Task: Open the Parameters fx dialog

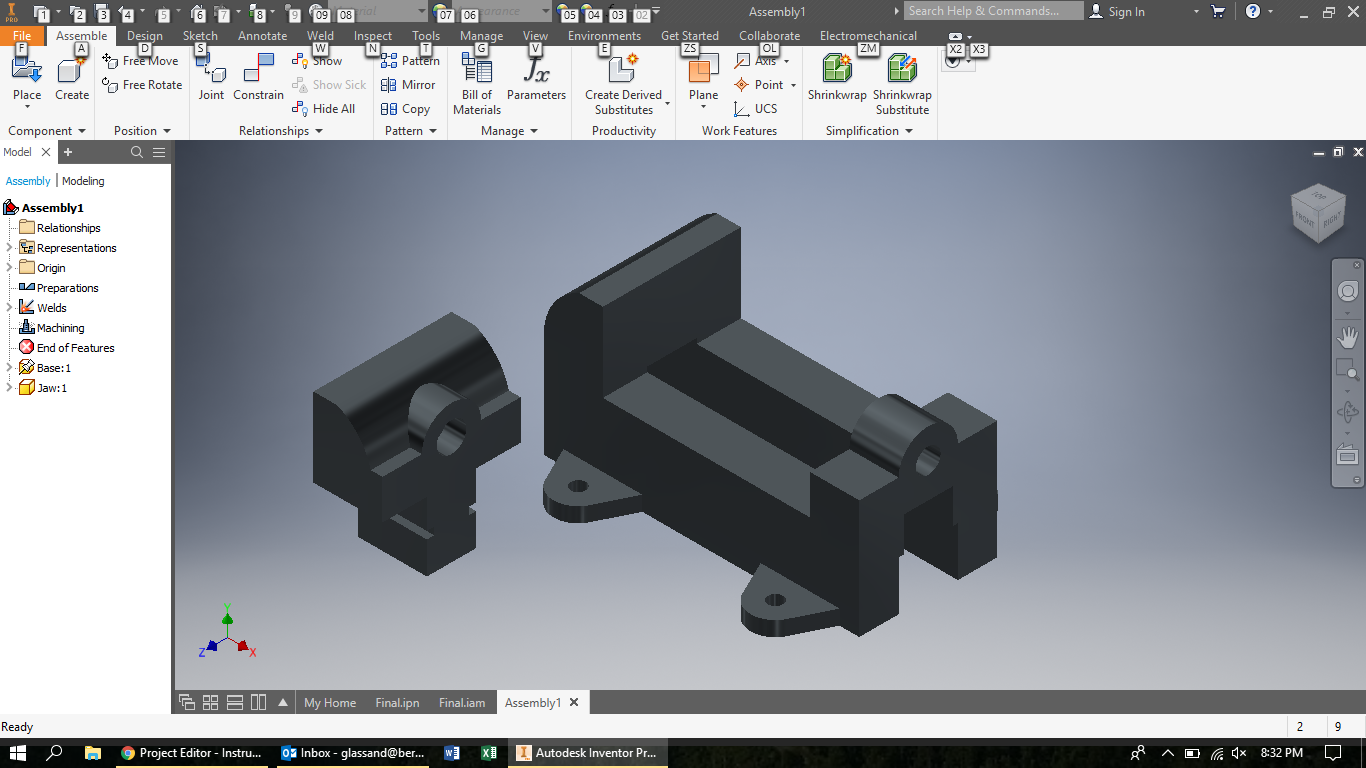Action: [536, 70]
